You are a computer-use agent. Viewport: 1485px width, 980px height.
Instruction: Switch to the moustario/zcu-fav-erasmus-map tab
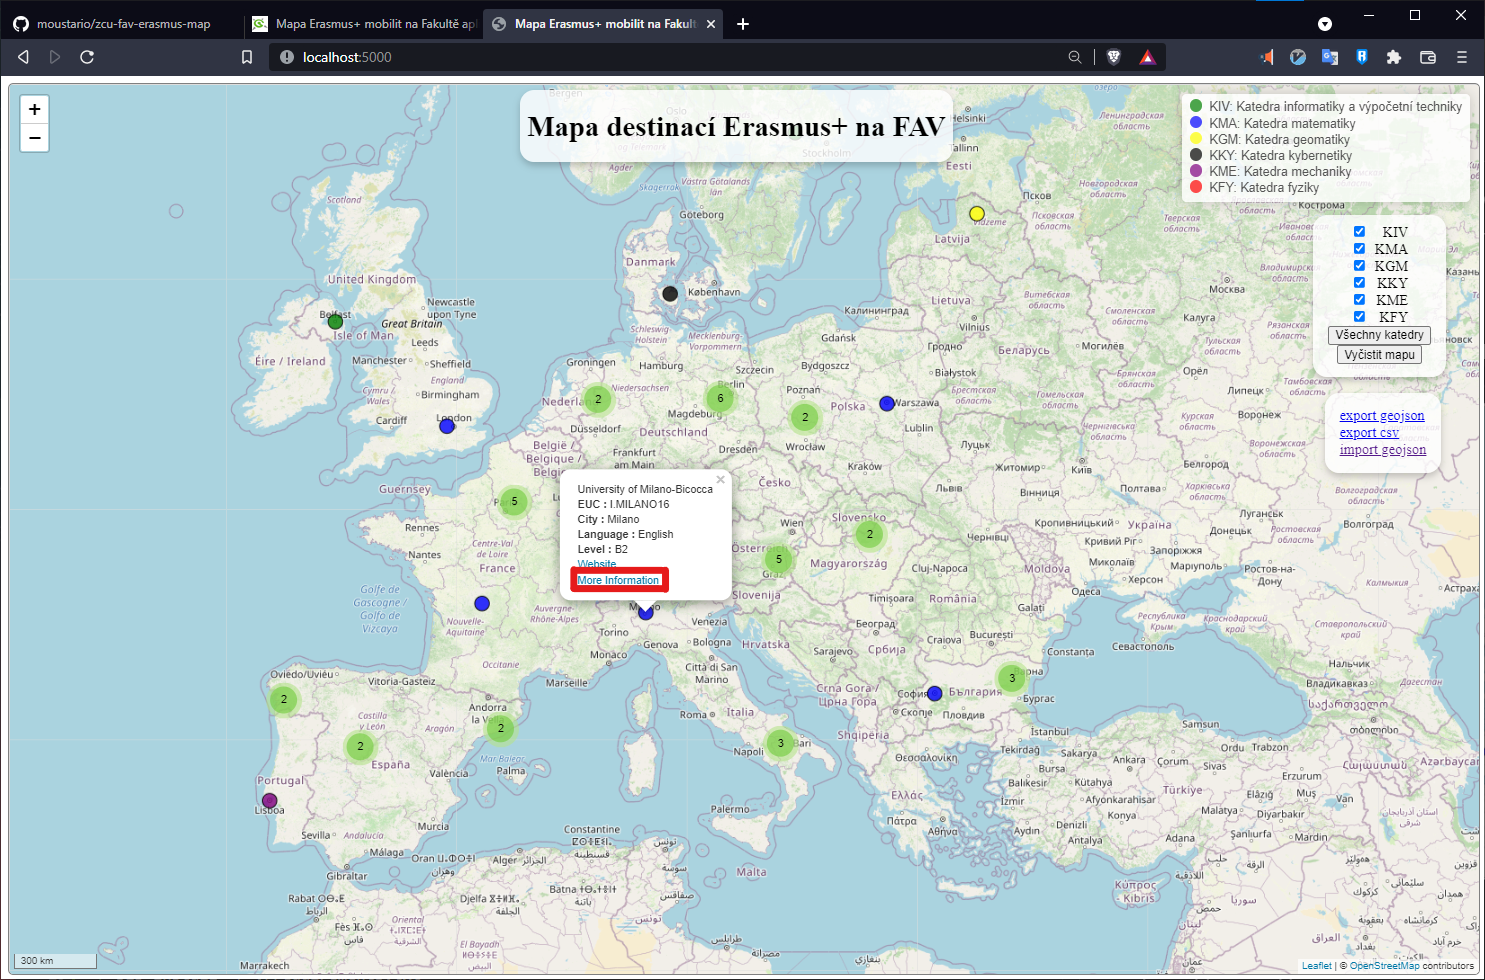[122, 24]
